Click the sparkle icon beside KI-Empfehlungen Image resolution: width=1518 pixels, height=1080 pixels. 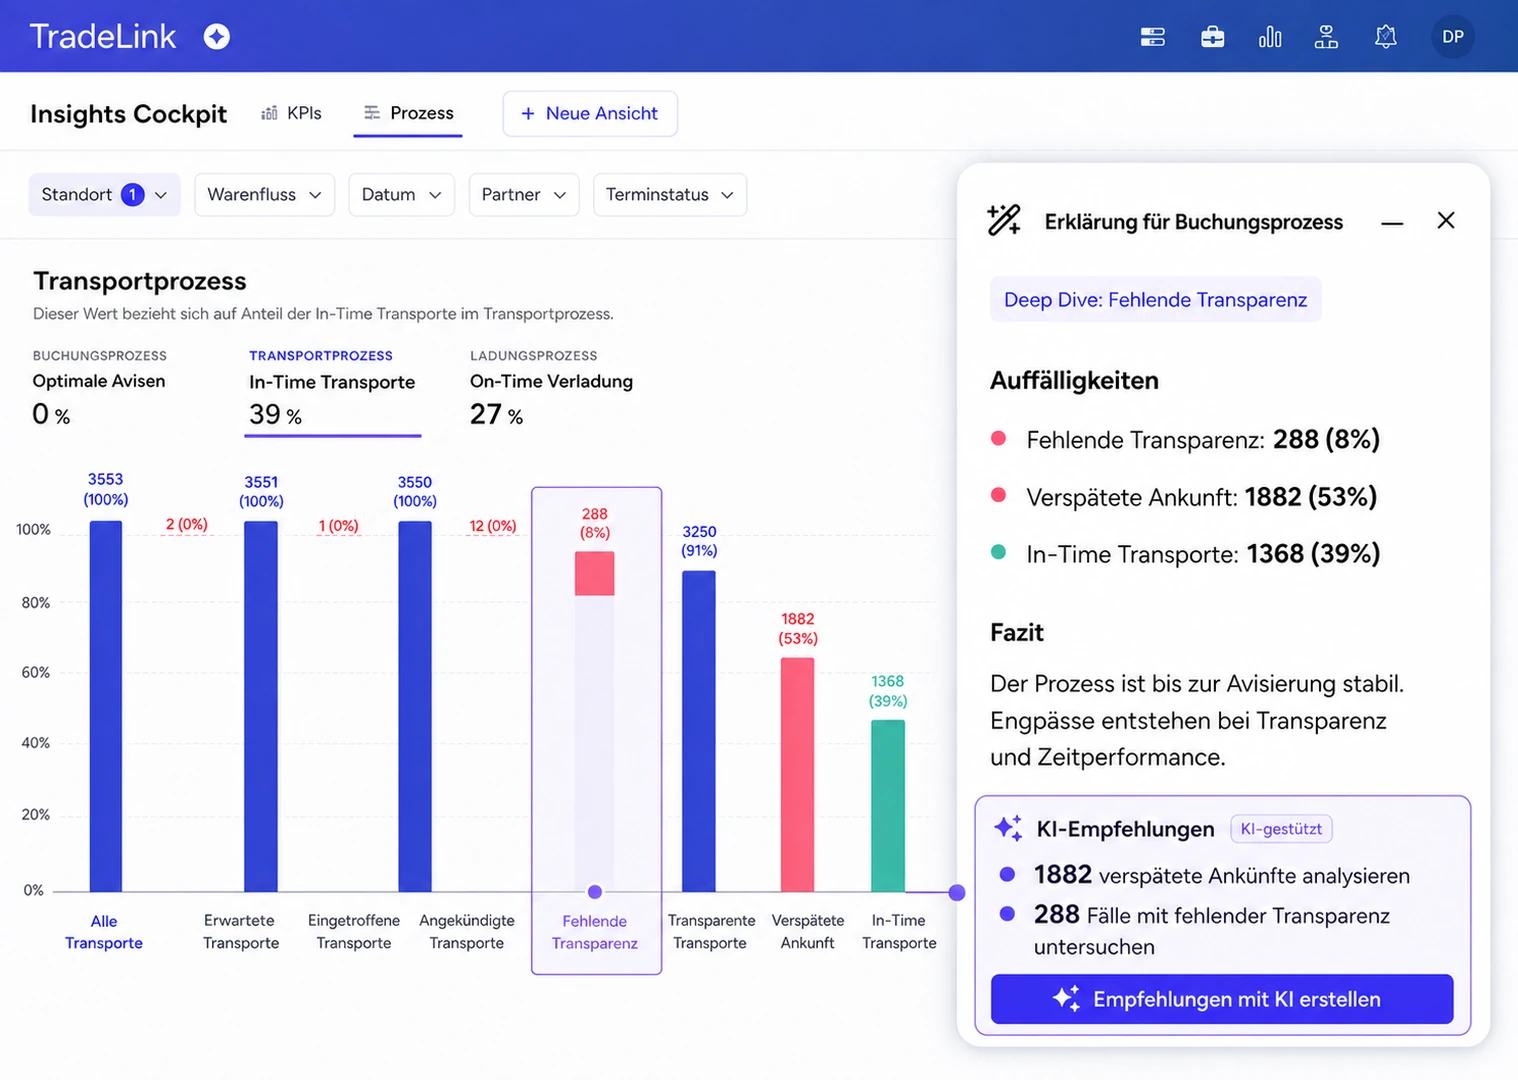click(x=1008, y=828)
